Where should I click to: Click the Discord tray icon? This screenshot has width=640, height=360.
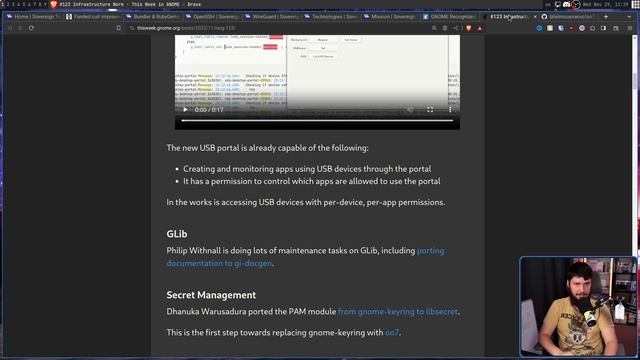[567, 4]
